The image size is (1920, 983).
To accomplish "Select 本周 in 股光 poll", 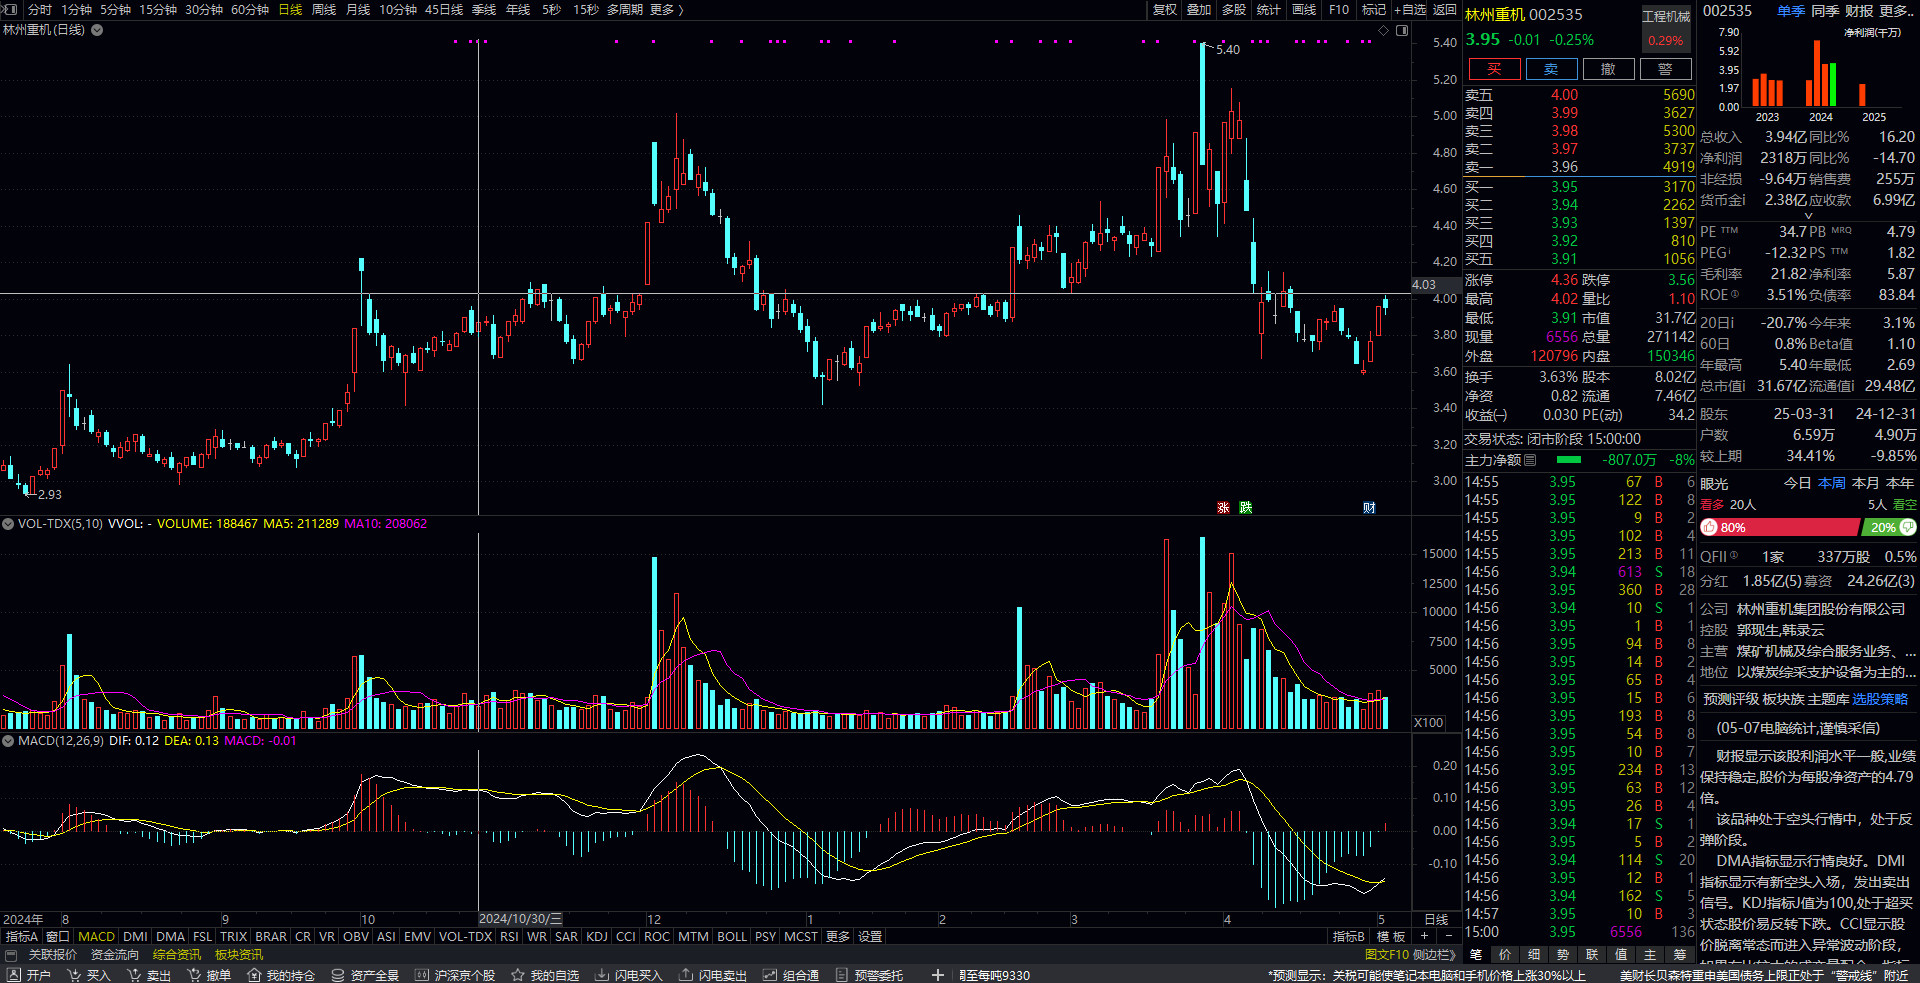I will coord(1832,483).
